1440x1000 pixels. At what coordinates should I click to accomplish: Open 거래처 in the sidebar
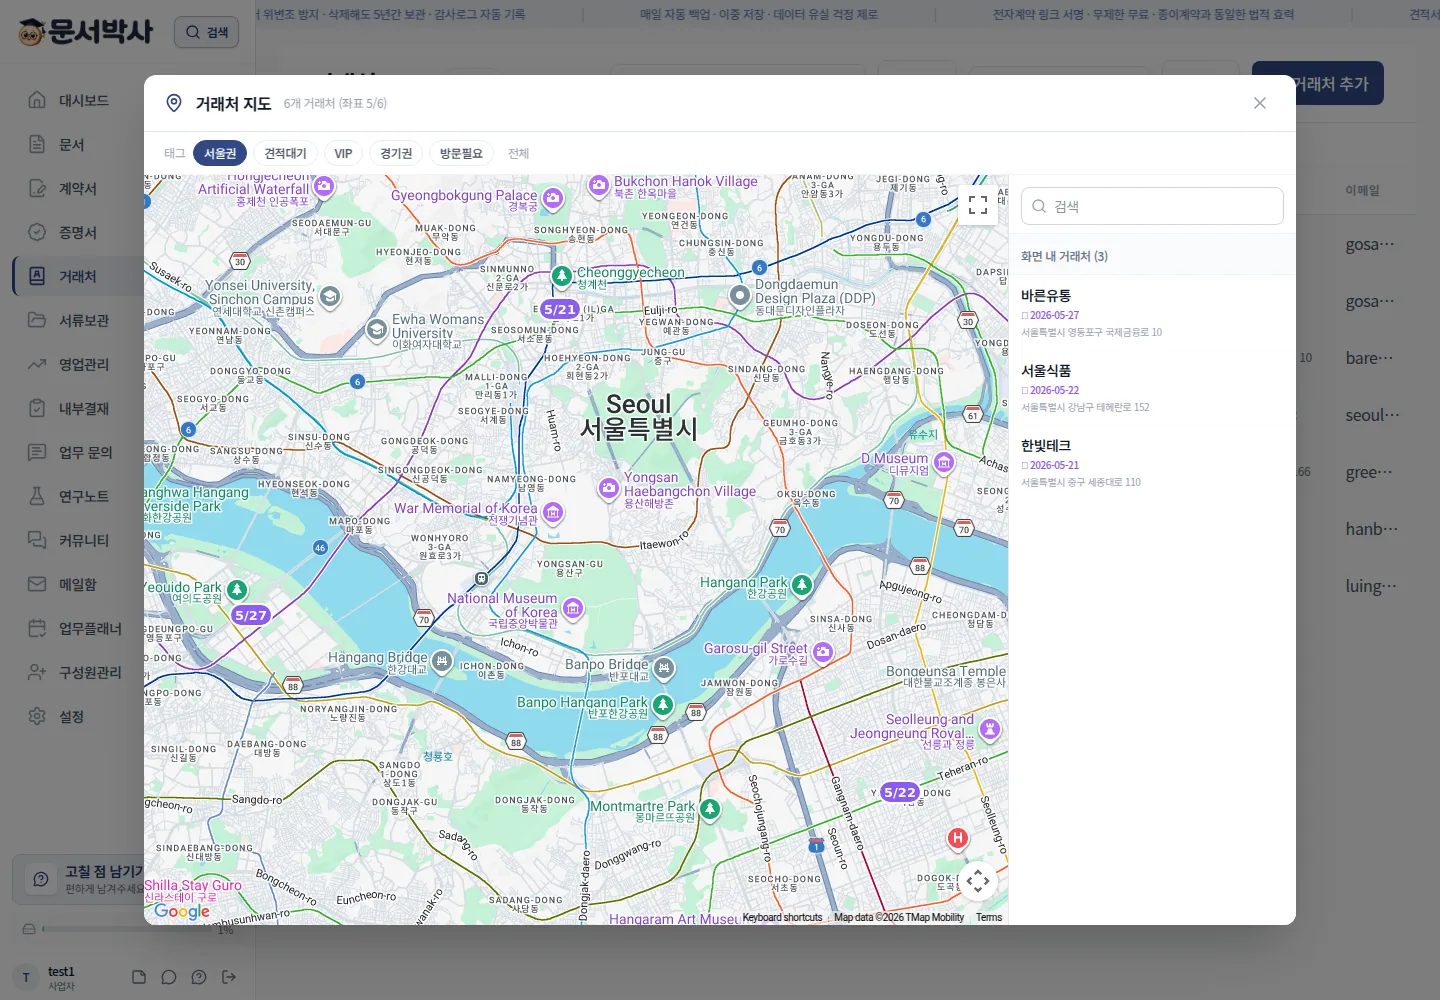pos(76,276)
